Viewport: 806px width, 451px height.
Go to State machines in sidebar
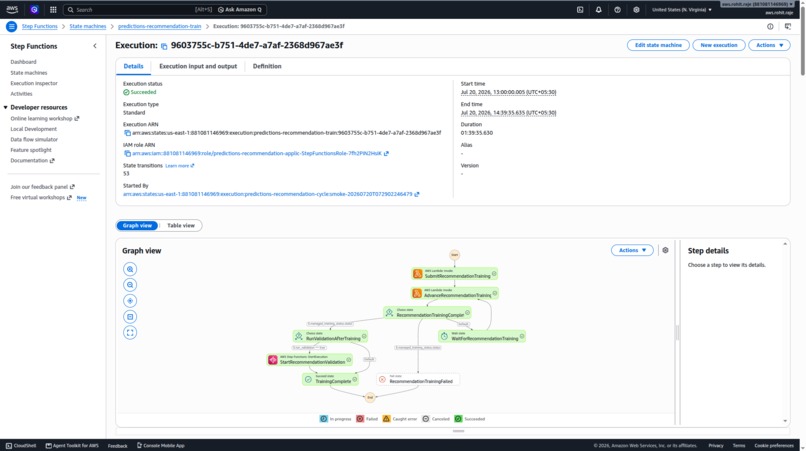29,73
